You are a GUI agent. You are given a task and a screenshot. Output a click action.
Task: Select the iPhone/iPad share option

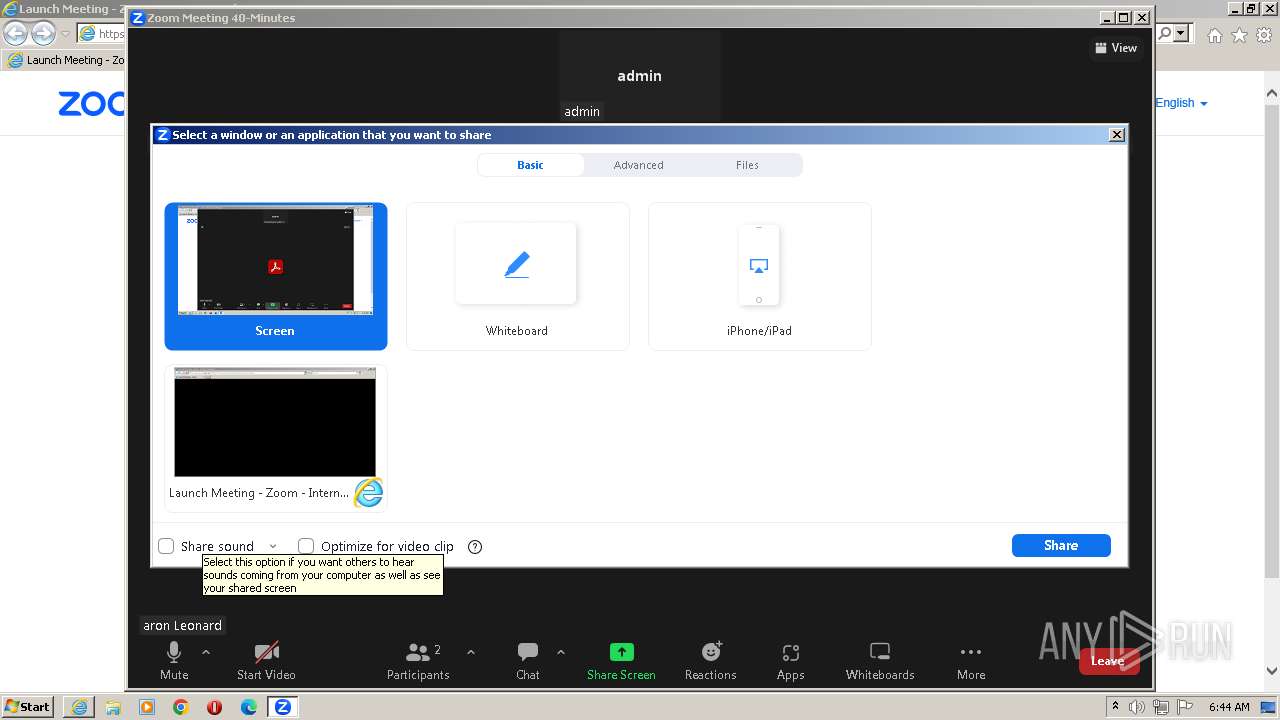tap(759, 276)
